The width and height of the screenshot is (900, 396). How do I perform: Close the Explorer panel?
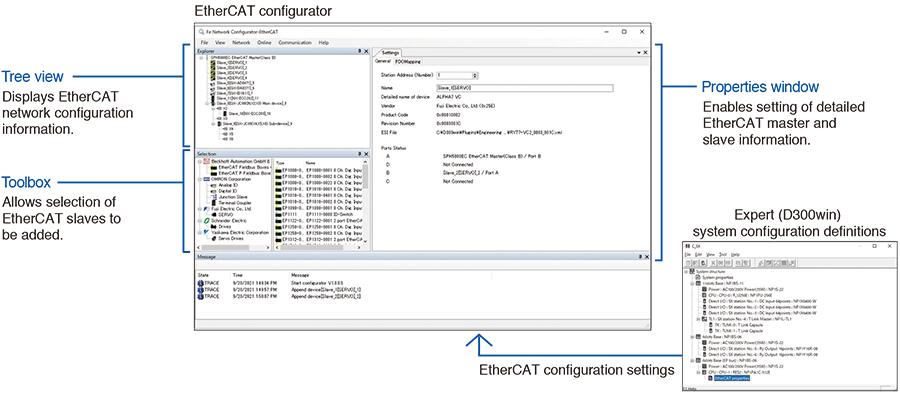(366, 51)
